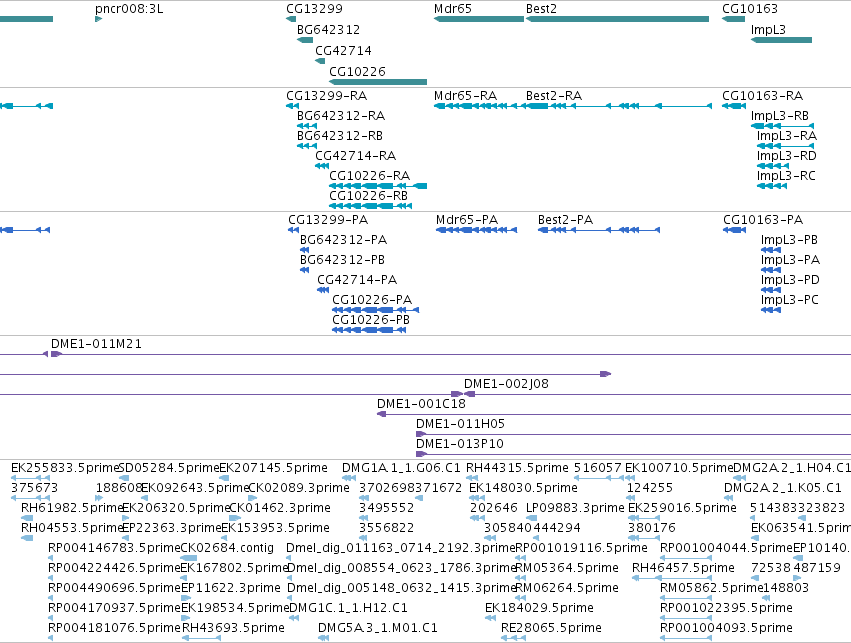
Task: Click the DMG5A.3_1.M01.C1 EST label
Action: tap(378, 629)
